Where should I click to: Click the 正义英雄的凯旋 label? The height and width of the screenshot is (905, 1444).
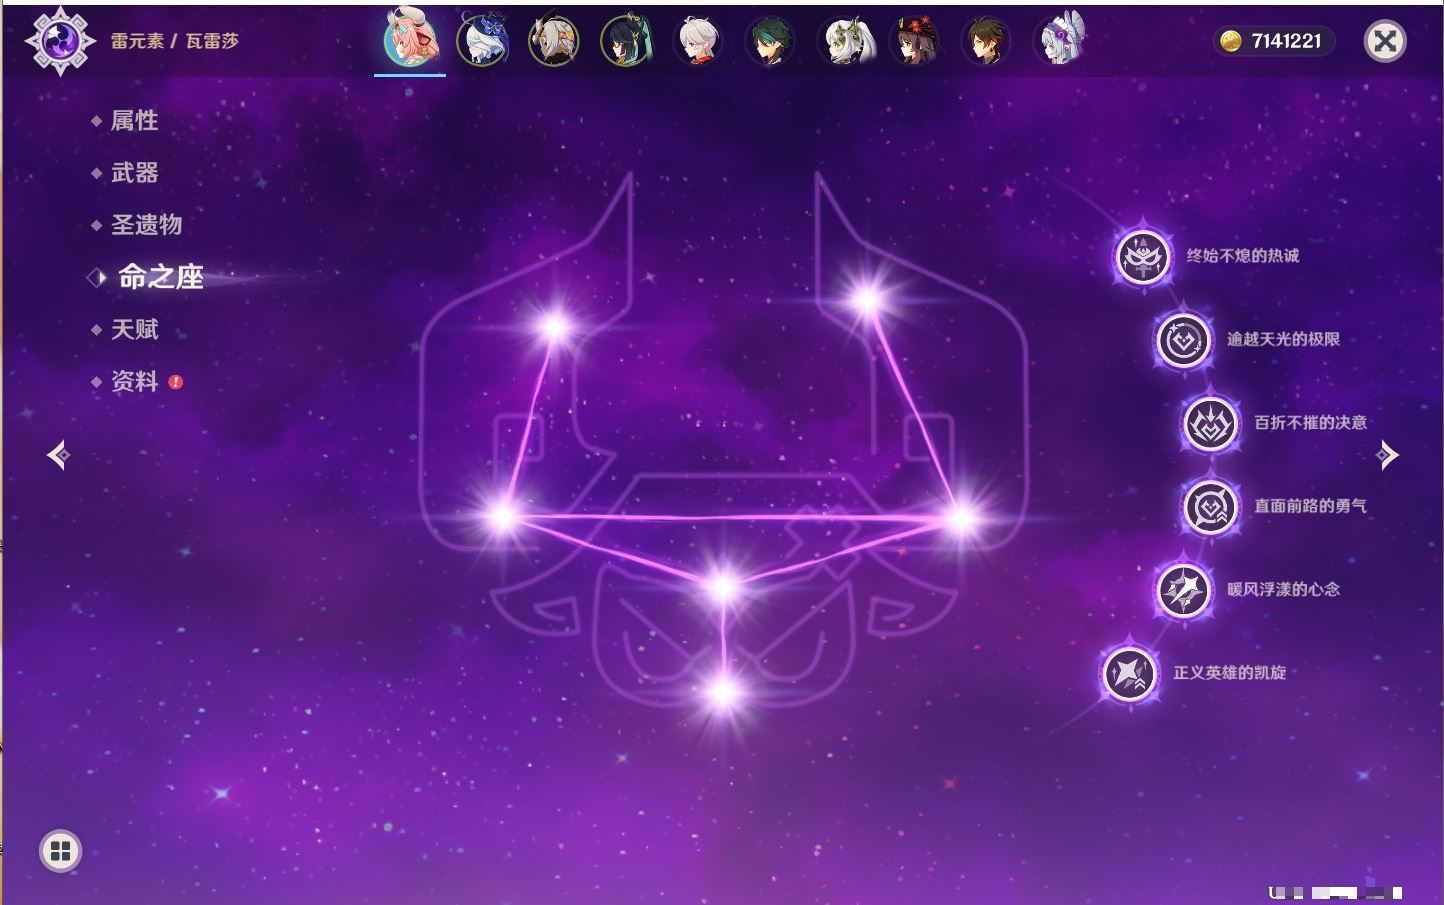(1230, 673)
